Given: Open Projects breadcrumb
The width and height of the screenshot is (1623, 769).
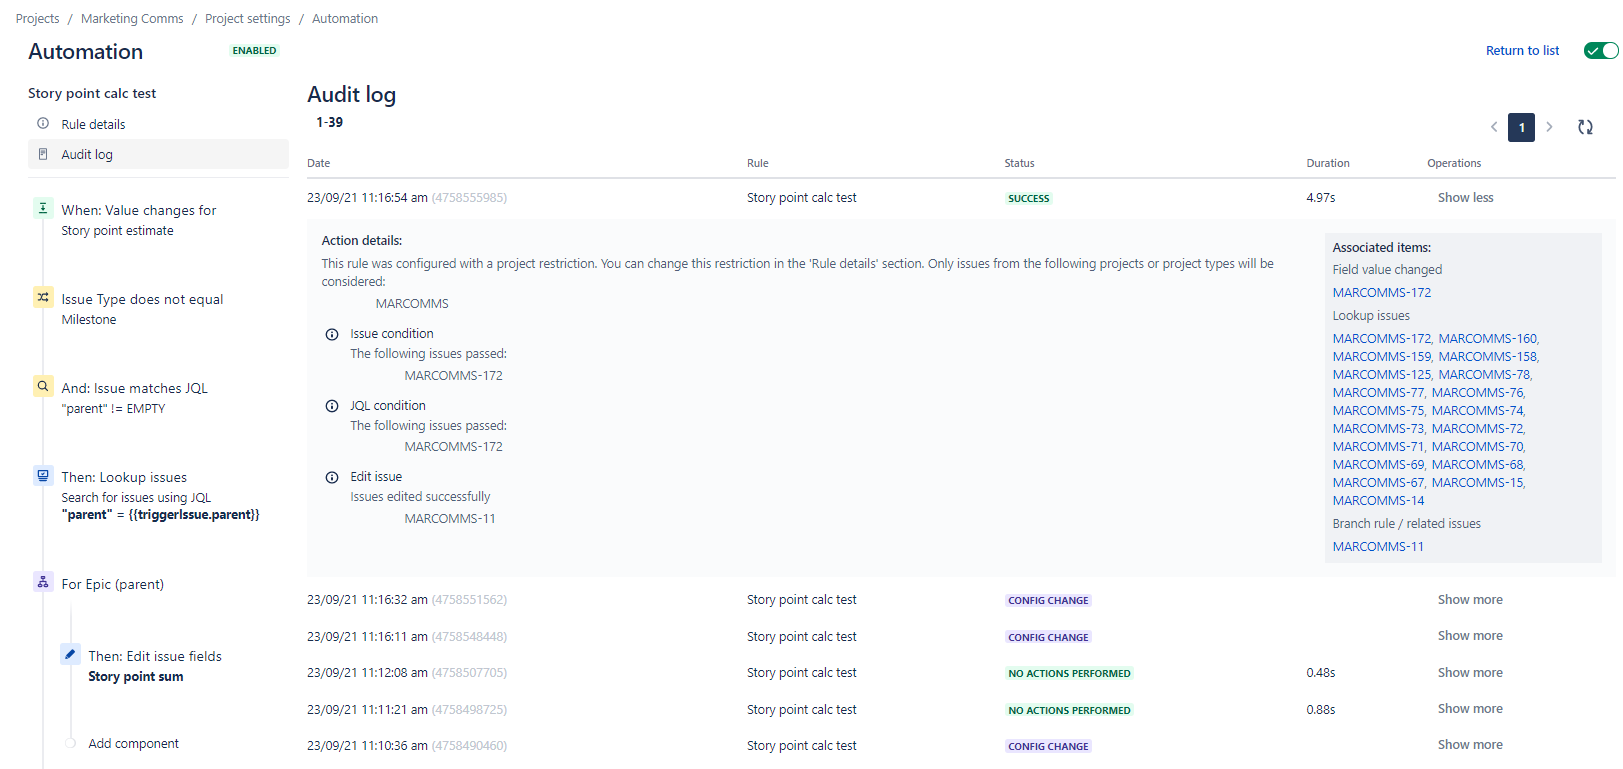Looking at the screenshot, I should click(37, 19).
